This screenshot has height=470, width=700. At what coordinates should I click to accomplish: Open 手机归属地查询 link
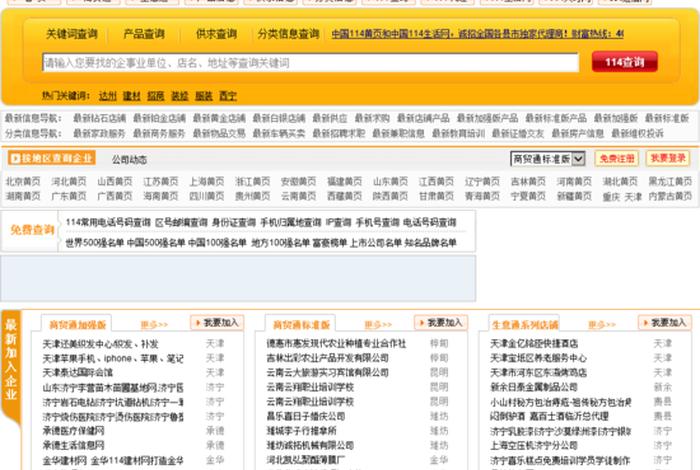(x=291, y=222)
